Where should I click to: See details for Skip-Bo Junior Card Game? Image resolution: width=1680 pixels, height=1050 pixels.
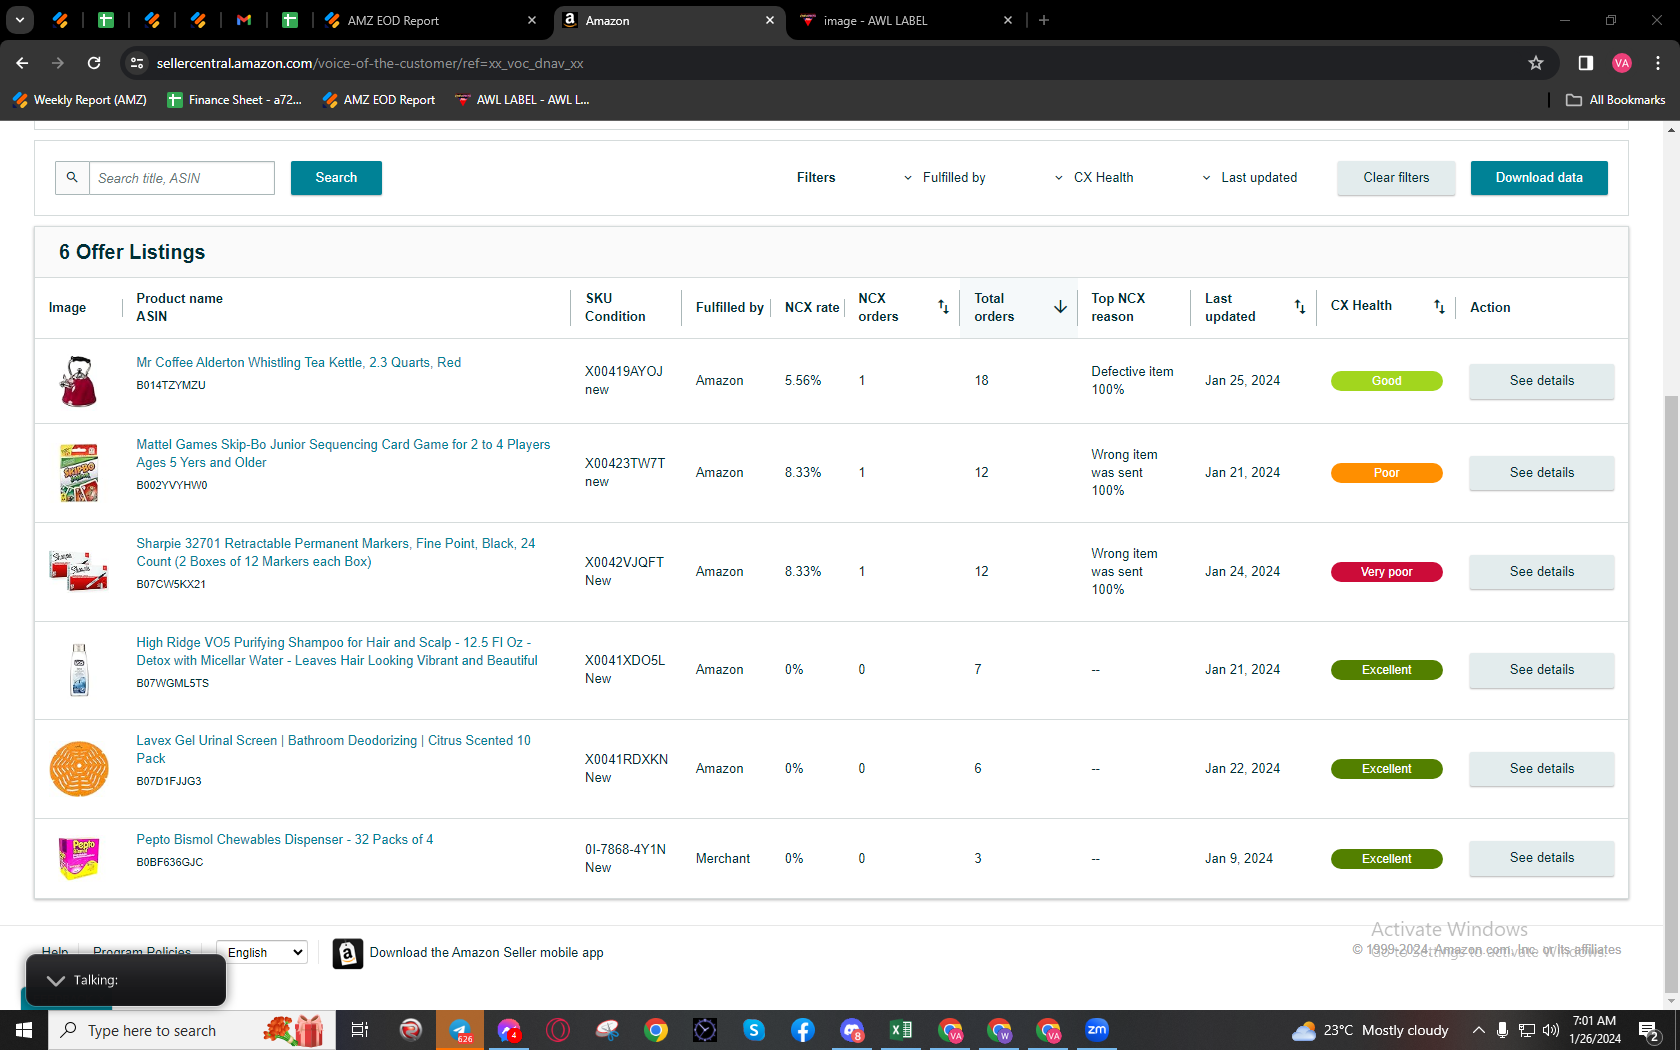pos(1541,473)
